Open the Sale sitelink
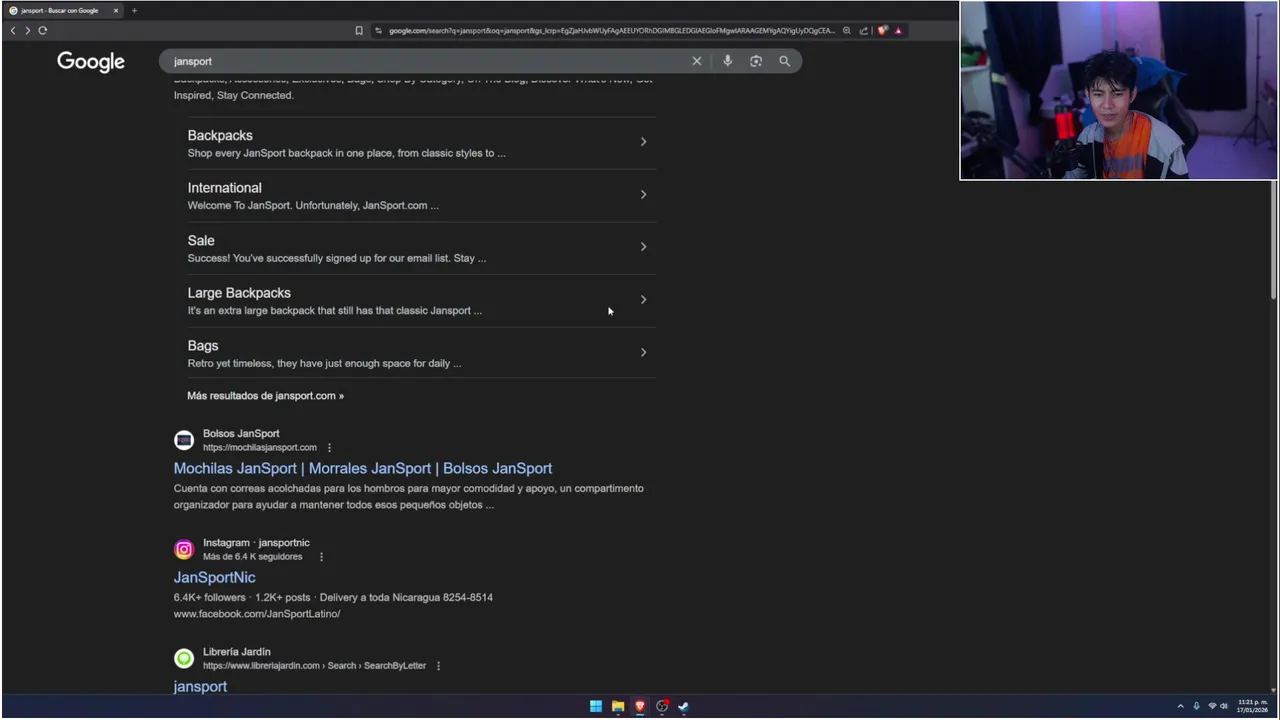Screen dimensions: 1280x720 [201, 240]
